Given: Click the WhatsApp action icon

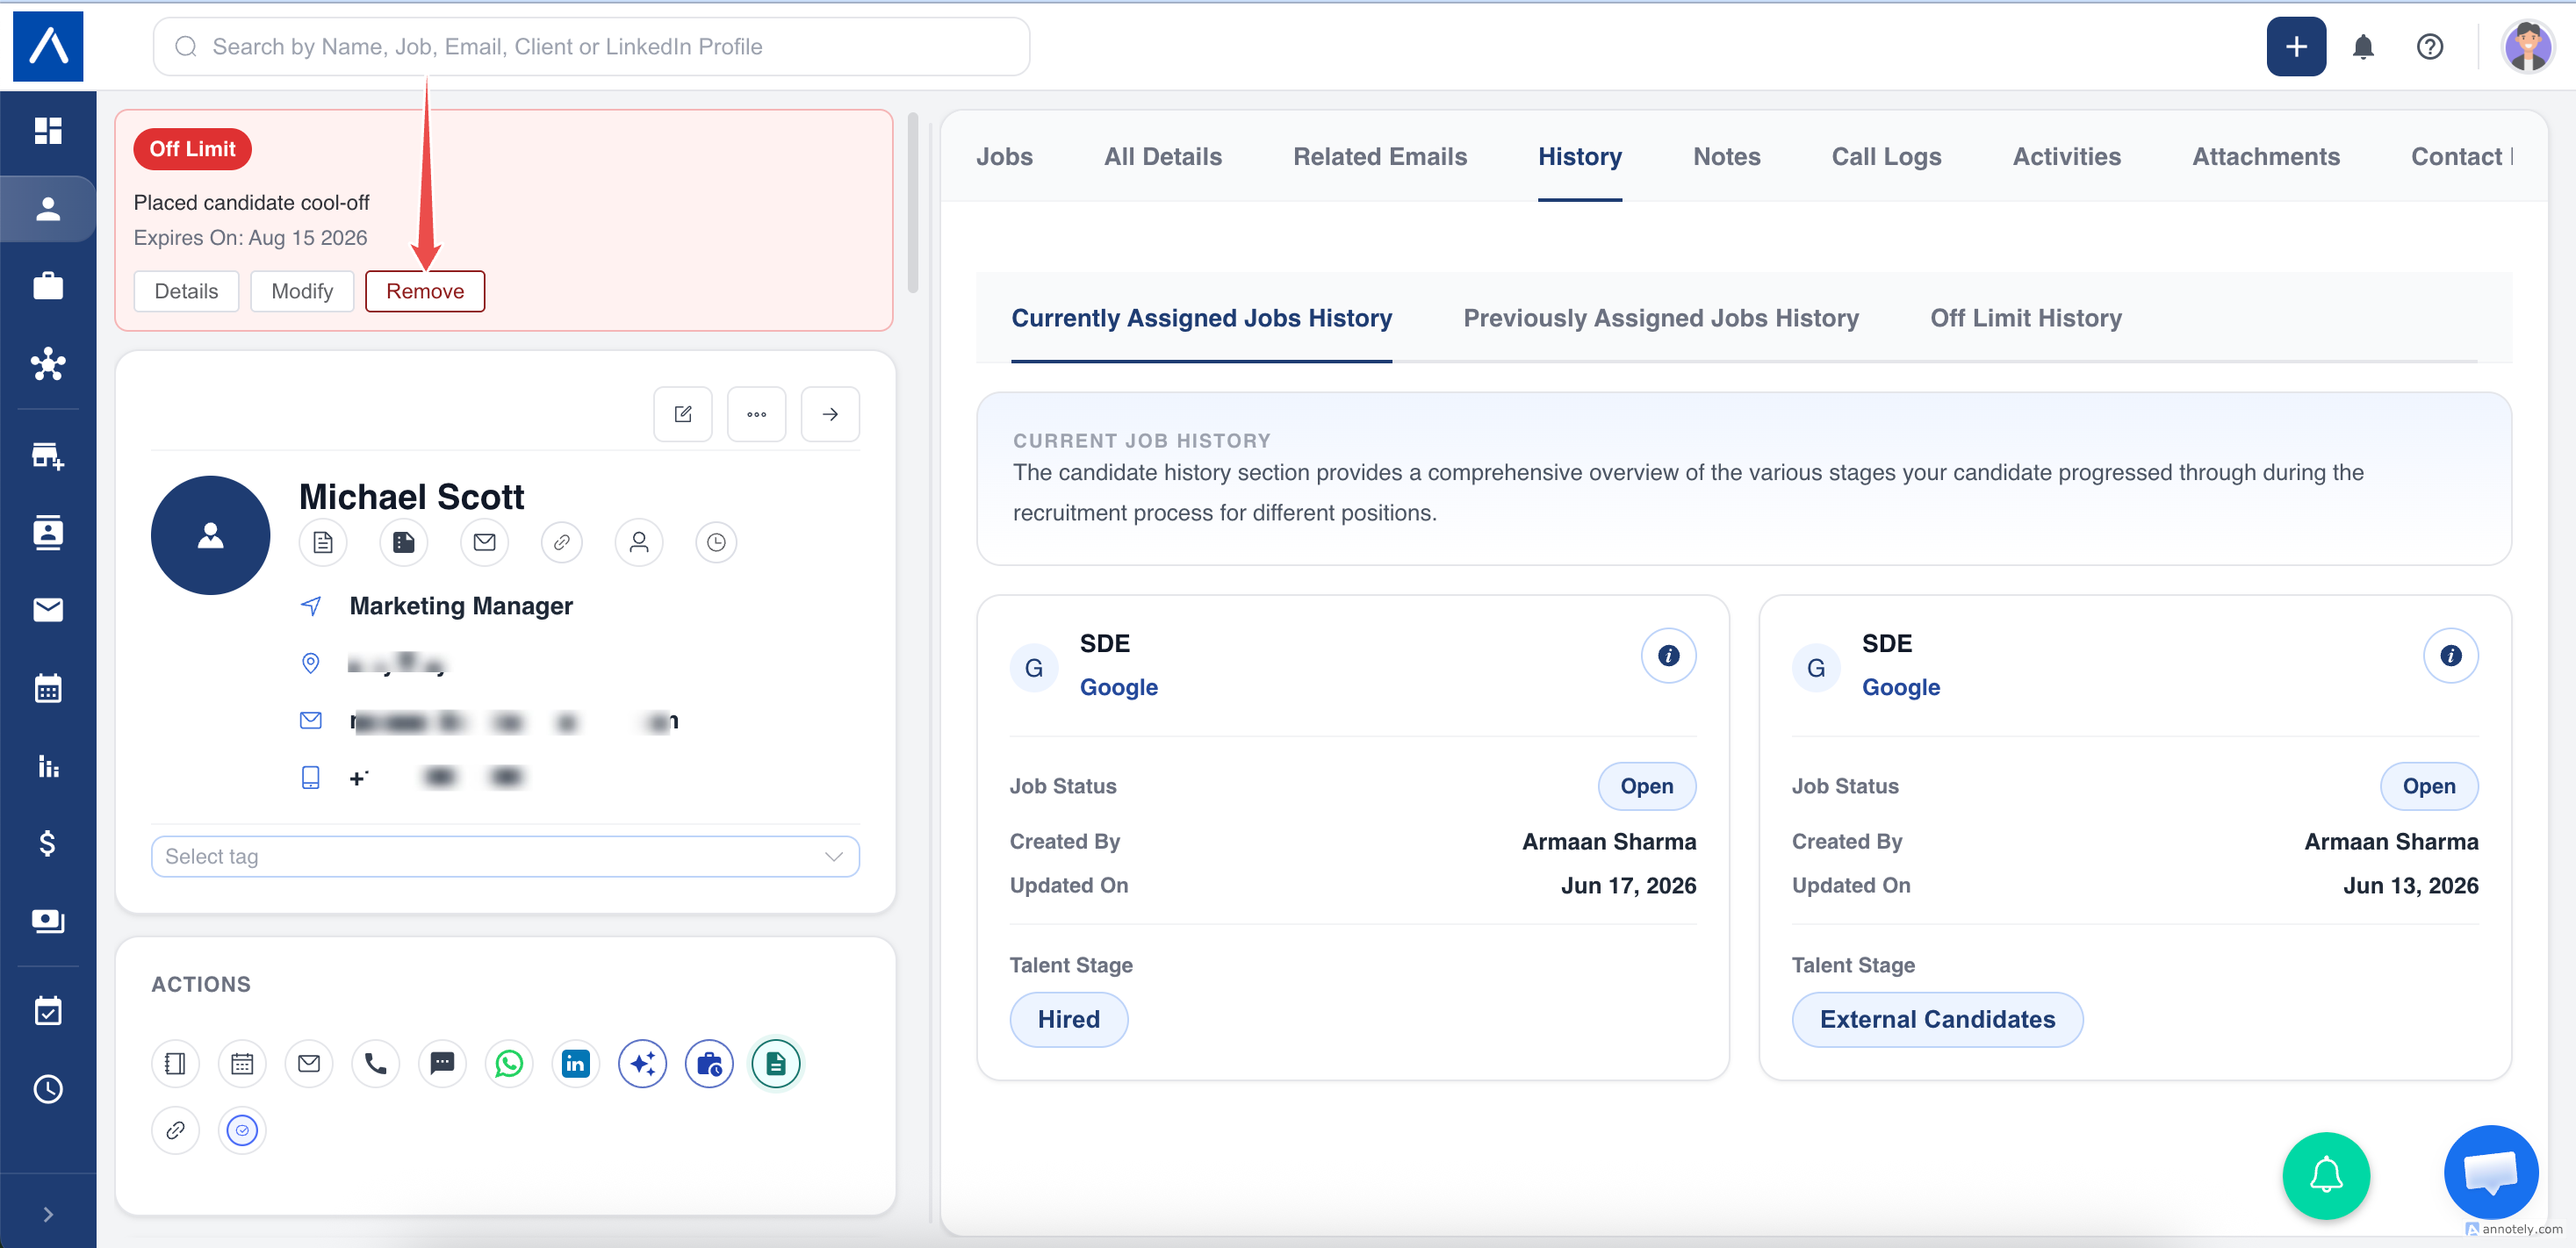Looking at the screenshot, I should (509, 1063).
